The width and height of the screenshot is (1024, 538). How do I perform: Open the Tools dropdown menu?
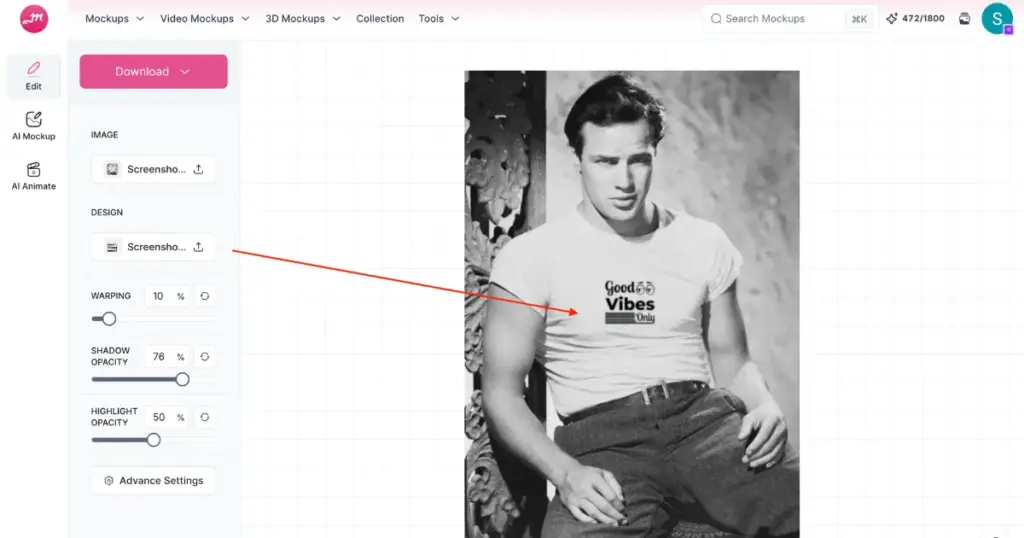tap(439, 18)
